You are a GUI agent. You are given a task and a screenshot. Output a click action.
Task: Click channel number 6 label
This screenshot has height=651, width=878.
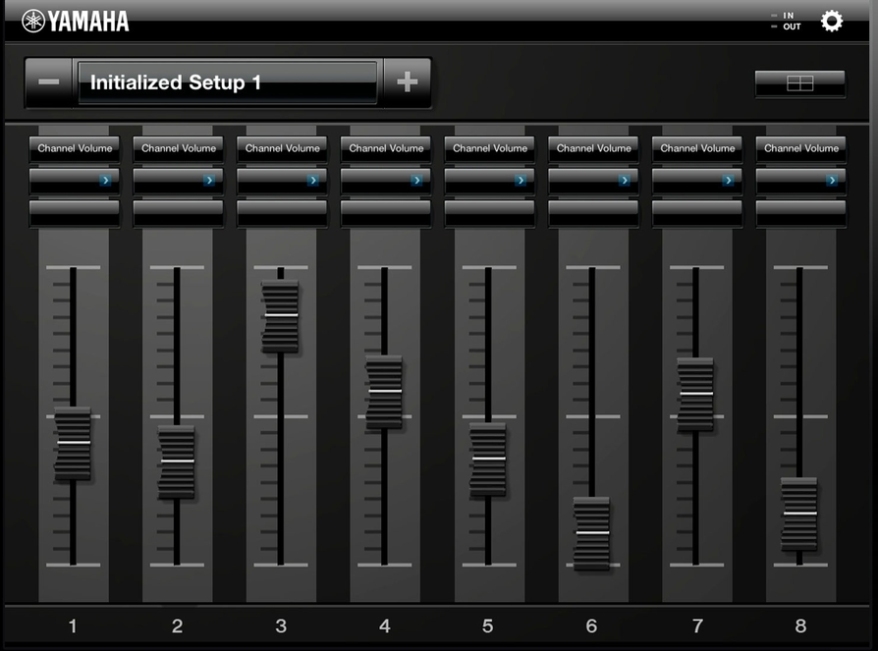tap(591, 626)
